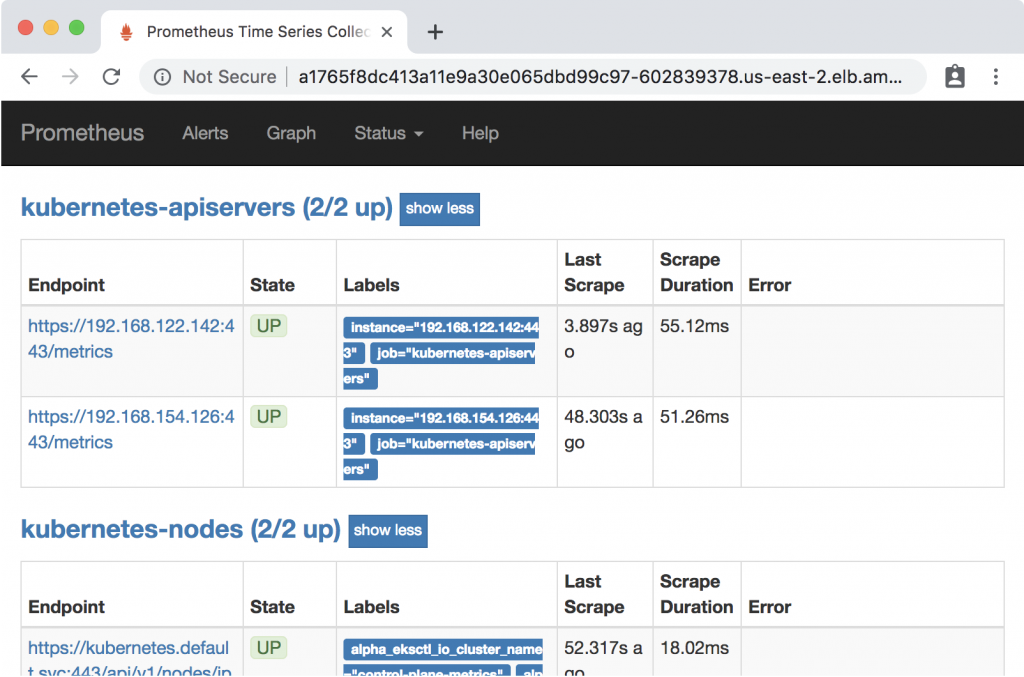Expand the Status dropdown menu
Viewport: 1024px width, 677px height.
(389, 133)
